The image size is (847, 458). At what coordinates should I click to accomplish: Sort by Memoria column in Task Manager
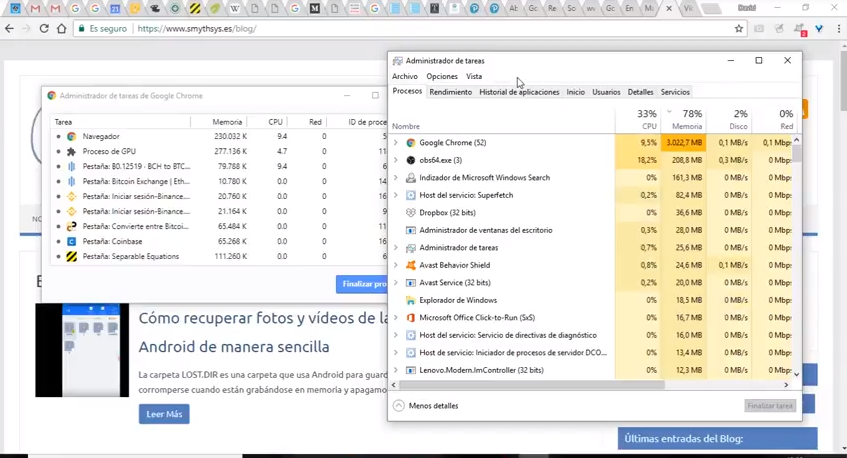(x=683, y=119)
